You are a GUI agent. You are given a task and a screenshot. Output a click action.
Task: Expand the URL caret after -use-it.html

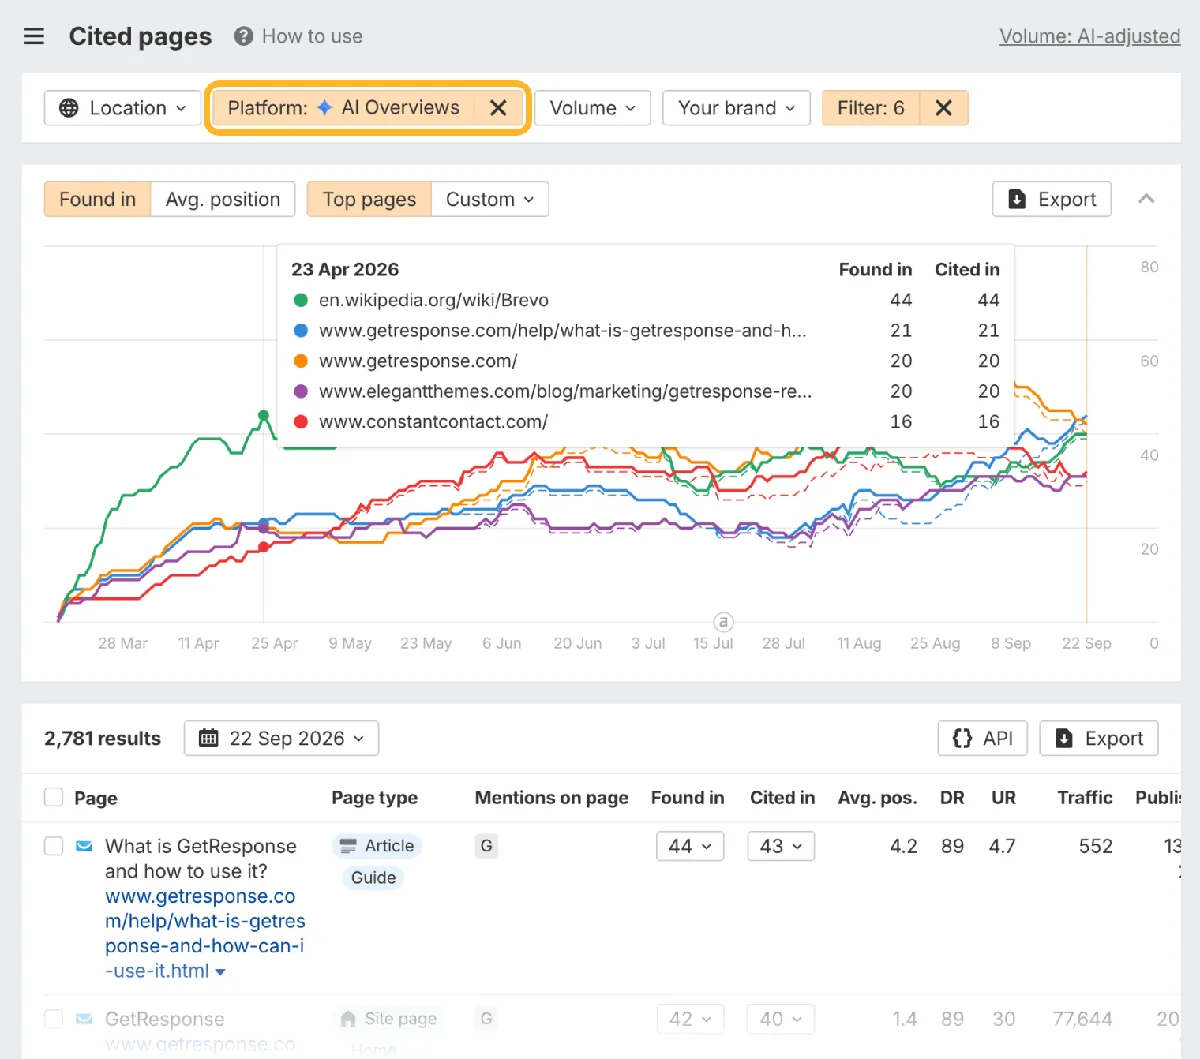(x=220, y=972)
